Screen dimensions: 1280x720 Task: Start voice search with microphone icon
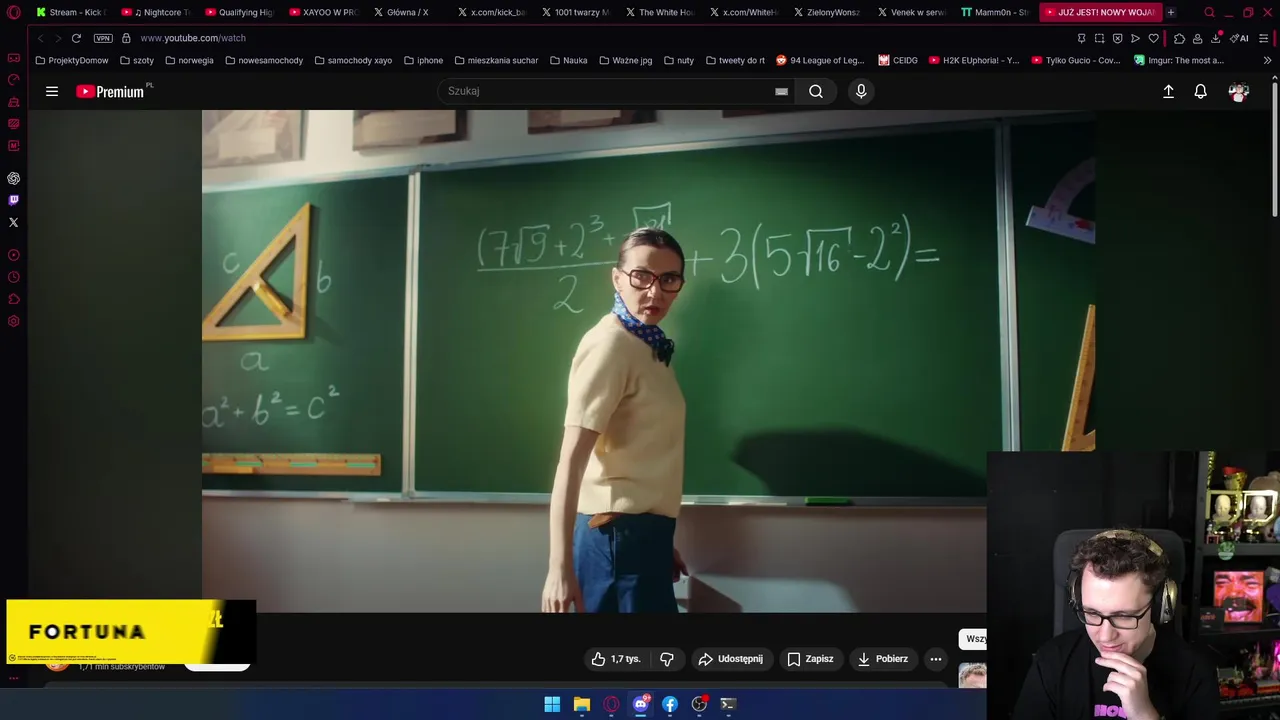(861, 91)
